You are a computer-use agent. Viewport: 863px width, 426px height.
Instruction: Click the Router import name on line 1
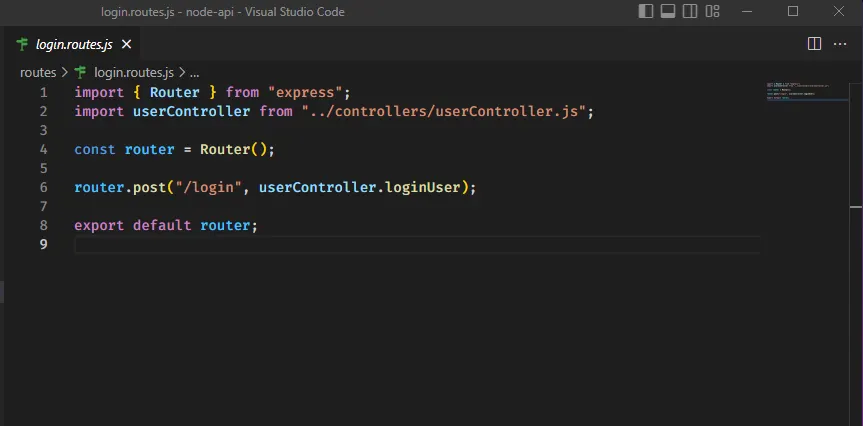174,92
